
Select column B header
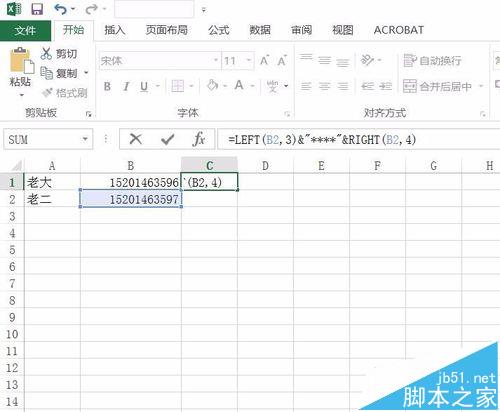(131, 165)
